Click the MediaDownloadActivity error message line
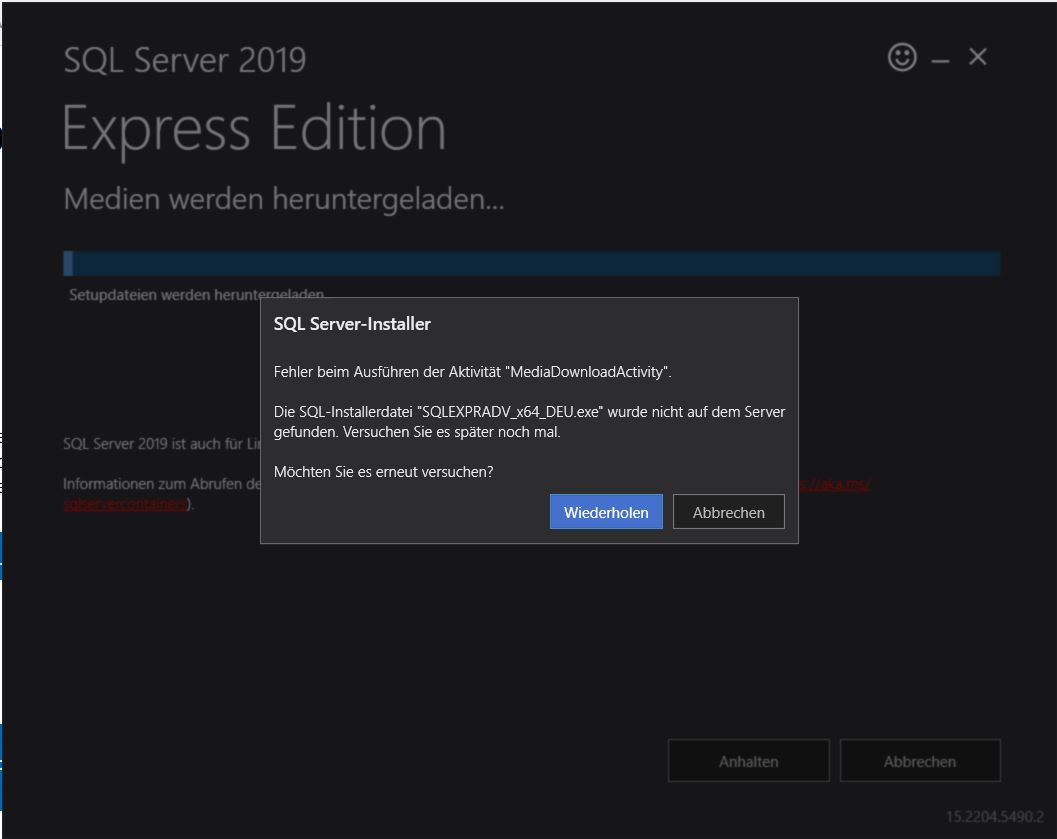This screenshot has width=1057, height=839. tap(473, 372)
